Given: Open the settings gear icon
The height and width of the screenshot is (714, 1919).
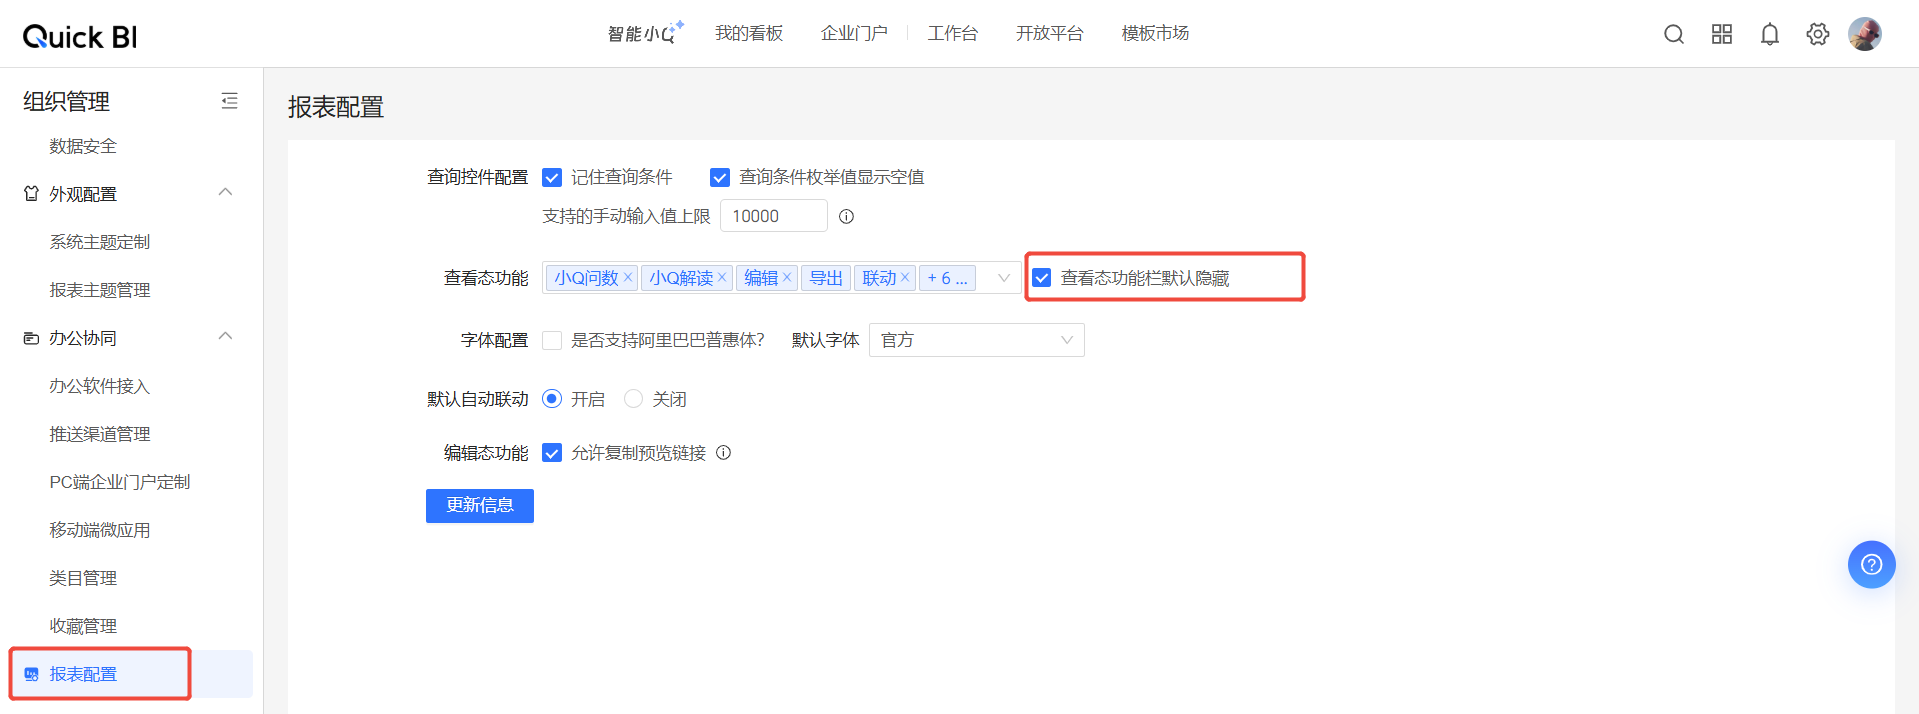Looking at the screenshot, I should (x=1817, y=35).
